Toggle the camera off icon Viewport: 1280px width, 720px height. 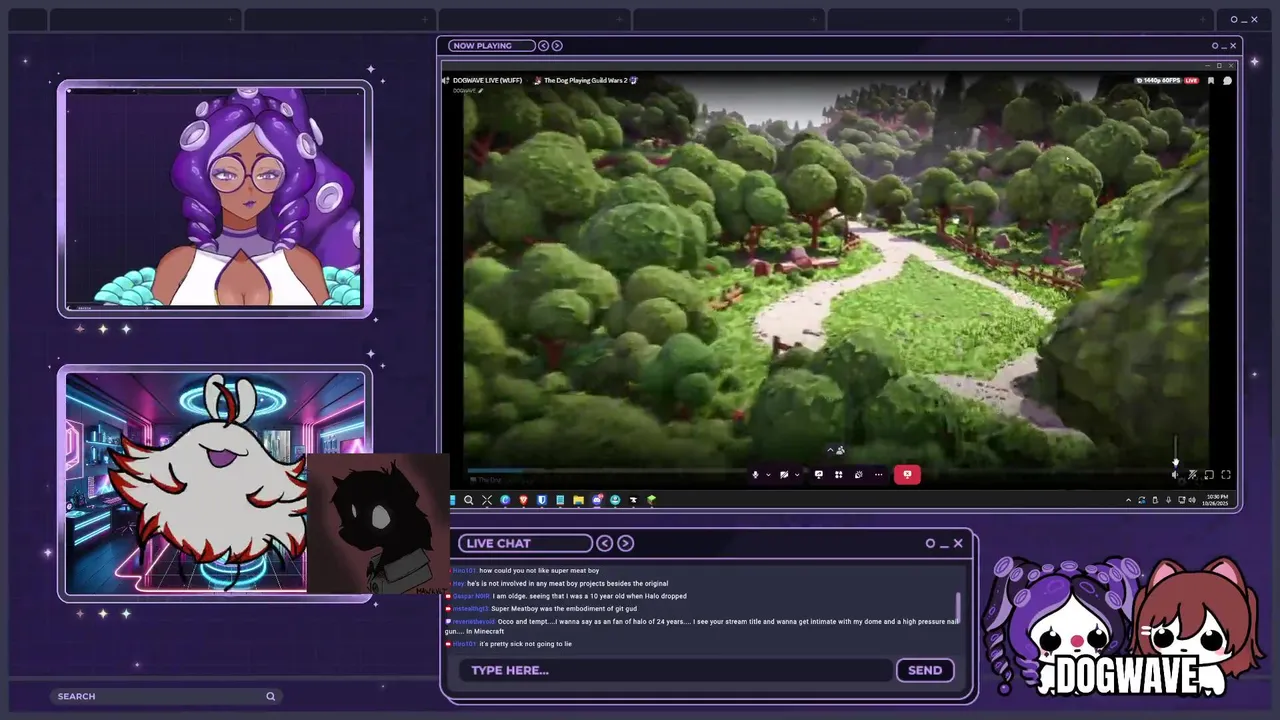click(784, 474)
